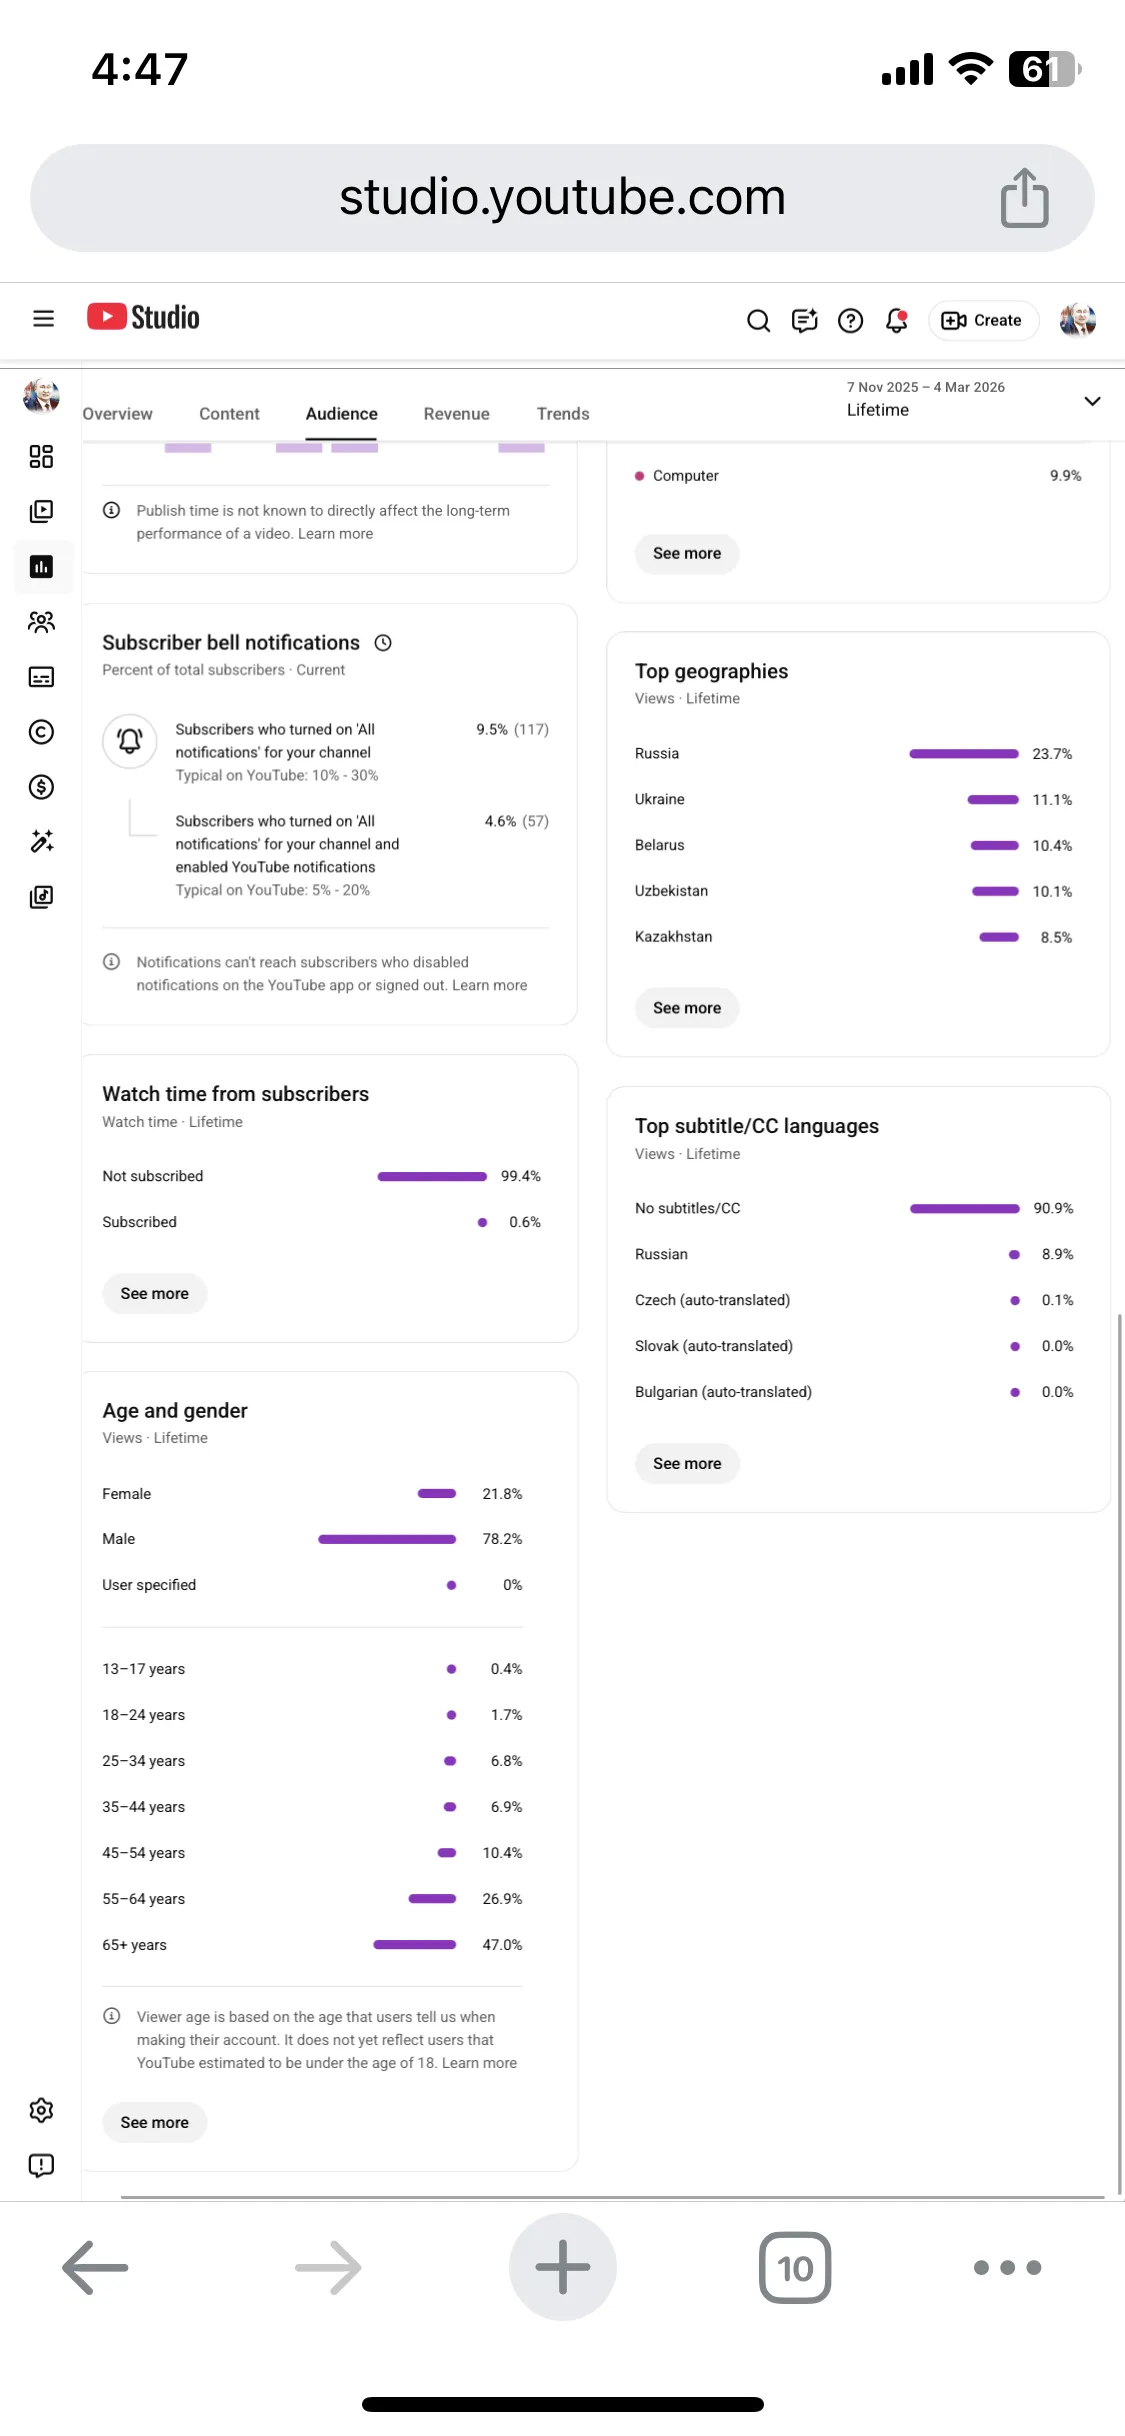Click the search magnifier icon
The height and width of the screenshot is (2436, 1125).
pyautogui.click(x=758, y=320)
